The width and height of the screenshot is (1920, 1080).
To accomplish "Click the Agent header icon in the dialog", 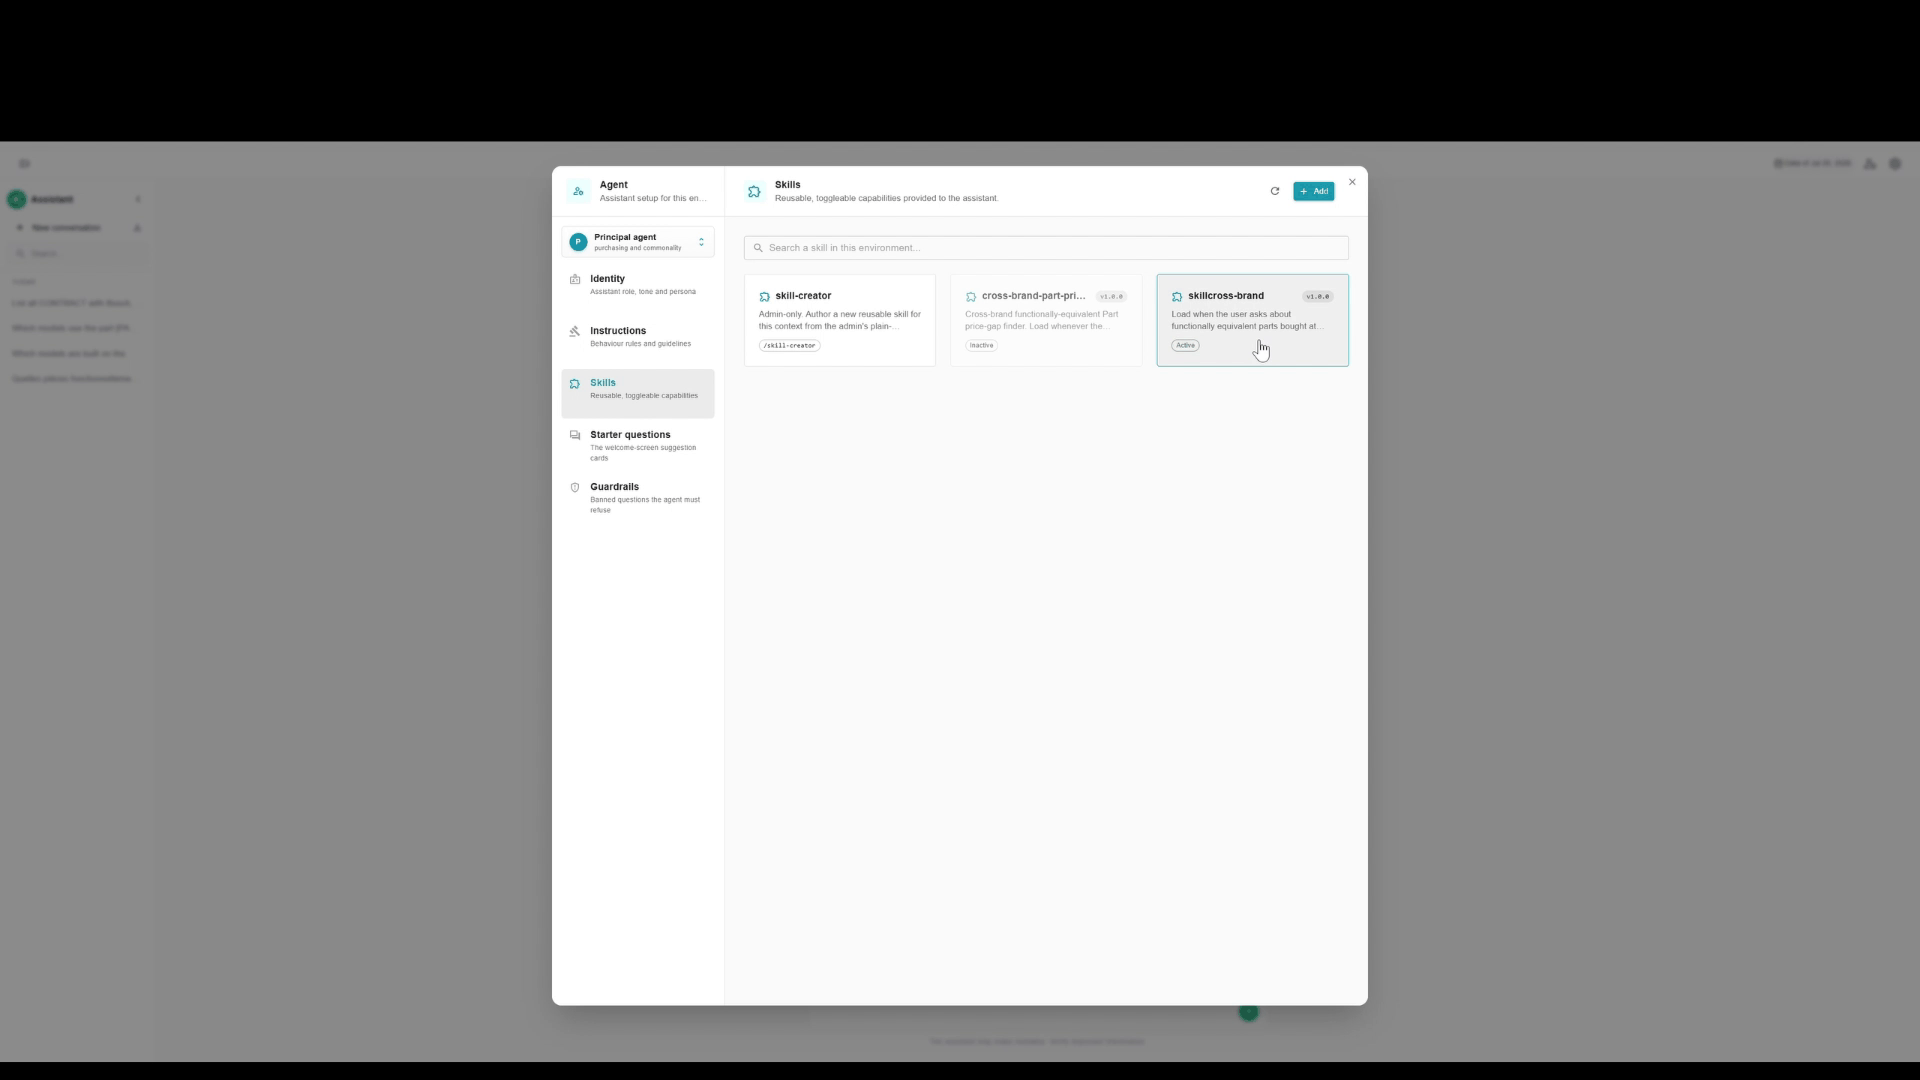I will pos(578,191).
